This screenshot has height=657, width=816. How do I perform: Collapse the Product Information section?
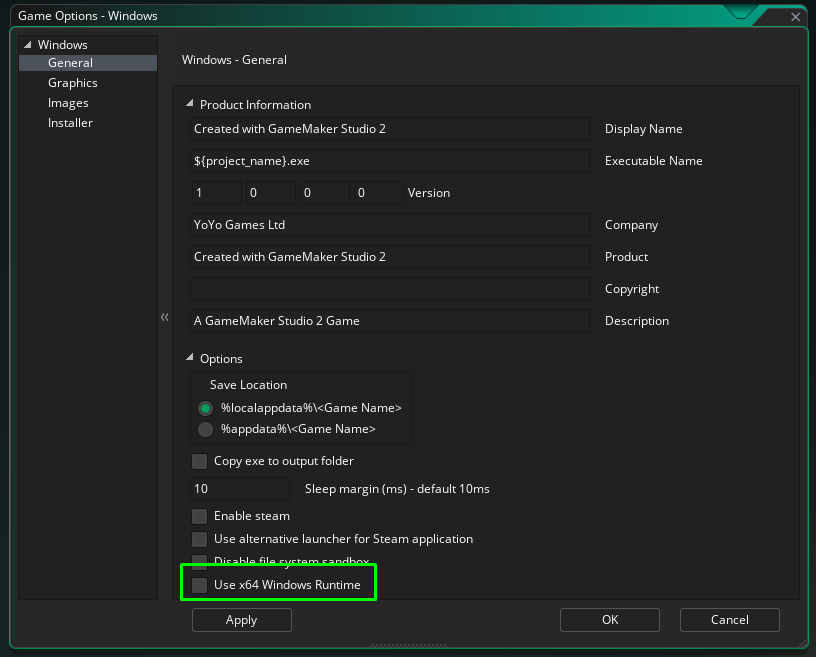tap(188, 102)
